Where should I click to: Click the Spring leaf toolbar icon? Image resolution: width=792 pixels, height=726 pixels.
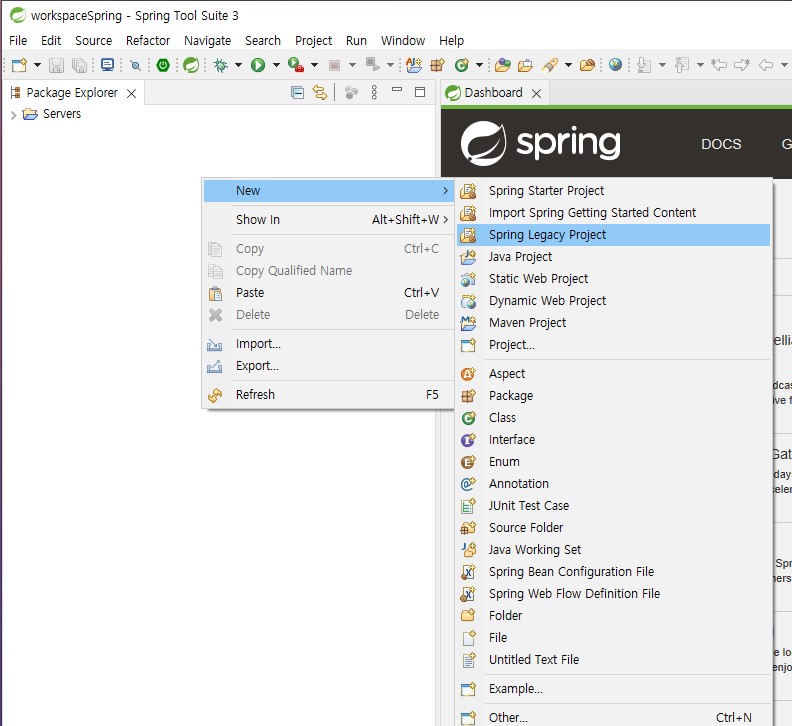[x=191, y=65]
